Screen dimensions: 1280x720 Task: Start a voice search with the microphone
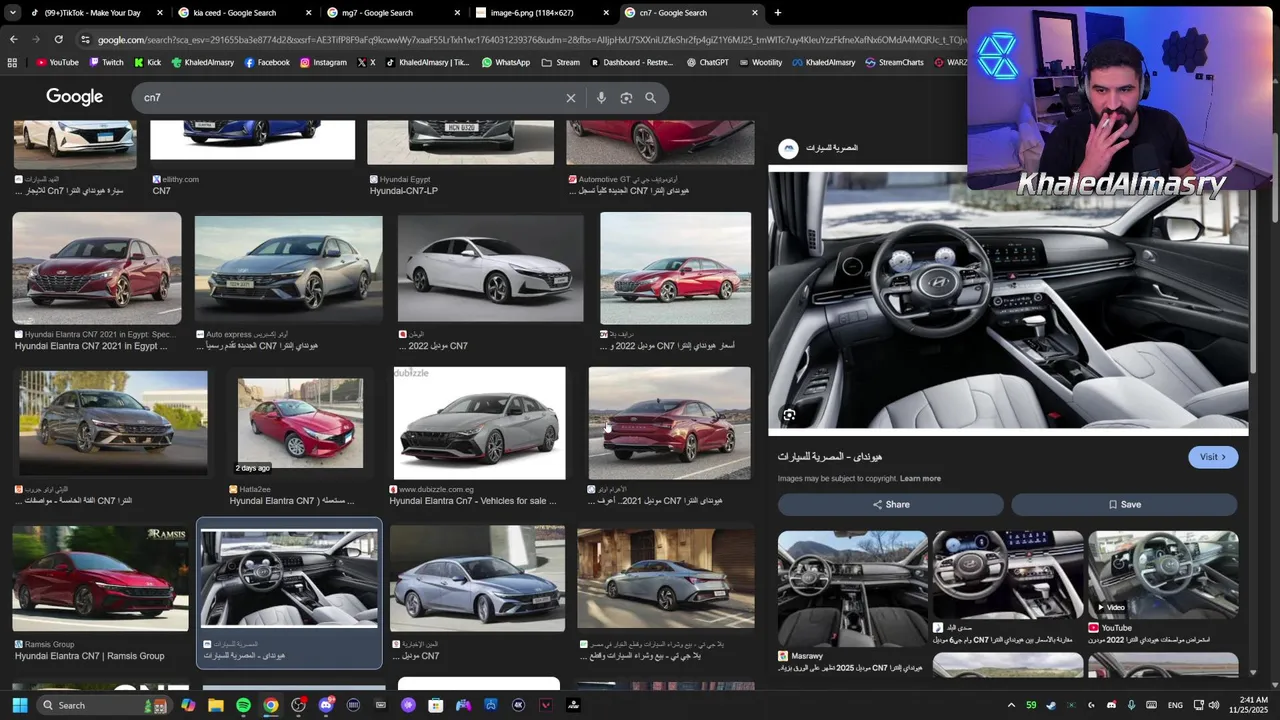[601, 98]
